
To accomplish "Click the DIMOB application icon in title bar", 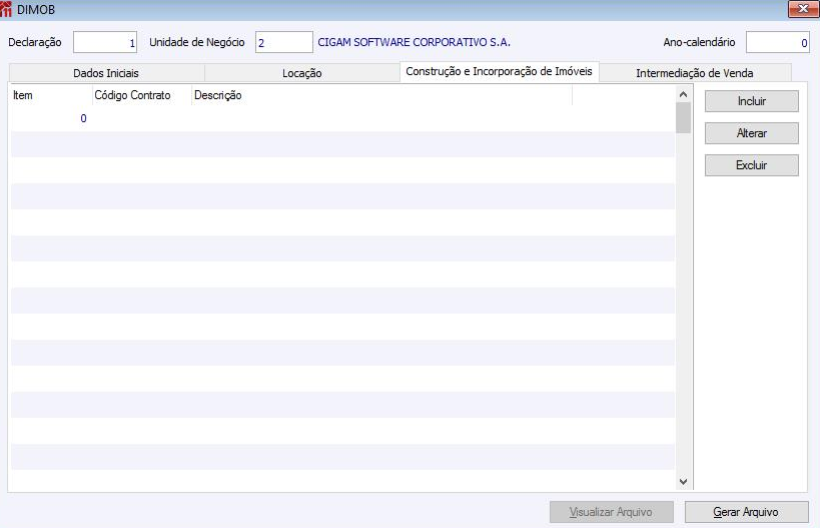I will click(x=6, y=9).
